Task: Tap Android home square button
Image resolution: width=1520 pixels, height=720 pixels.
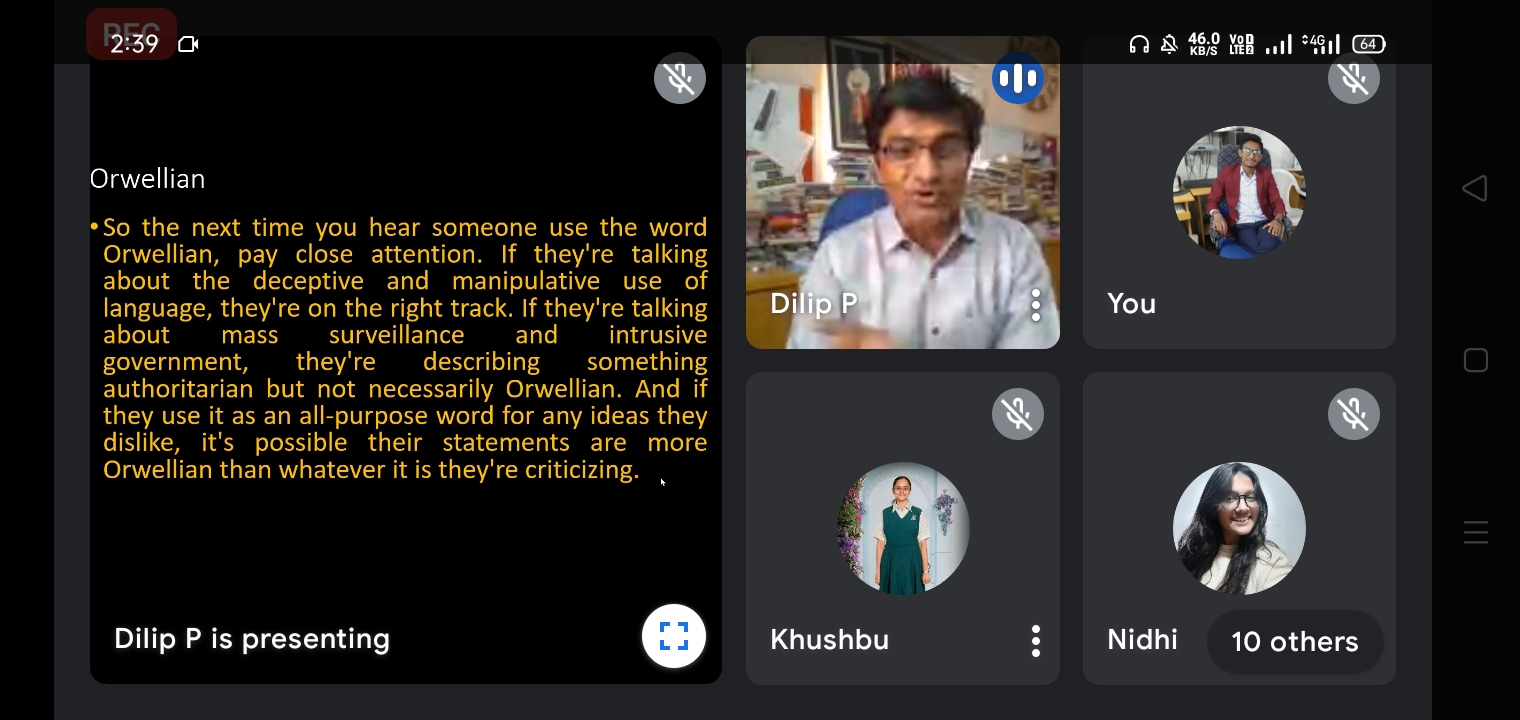Action: [1476, 360]
